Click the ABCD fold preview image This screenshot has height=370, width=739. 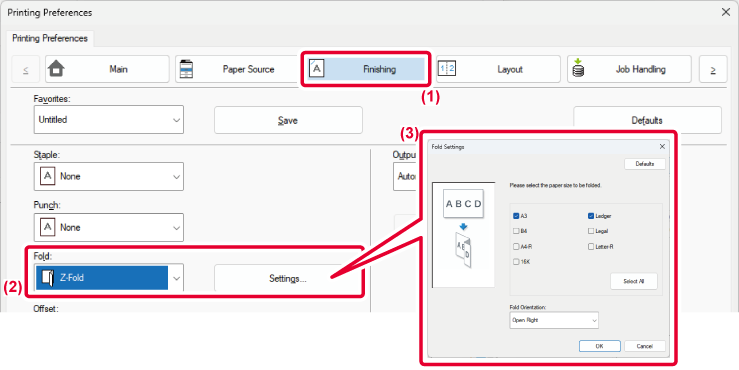point(463,235)
